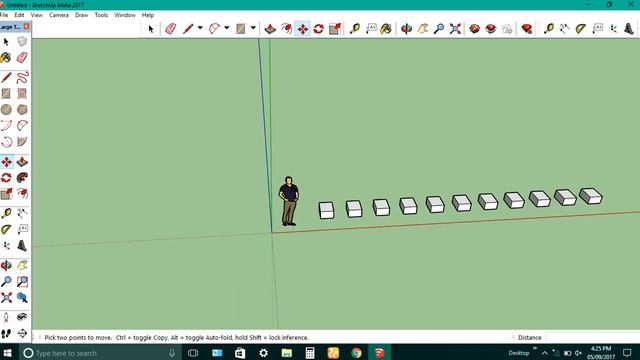
Task: Select the Protractor tool in Large Tool Set
Action: coord(6,229)
